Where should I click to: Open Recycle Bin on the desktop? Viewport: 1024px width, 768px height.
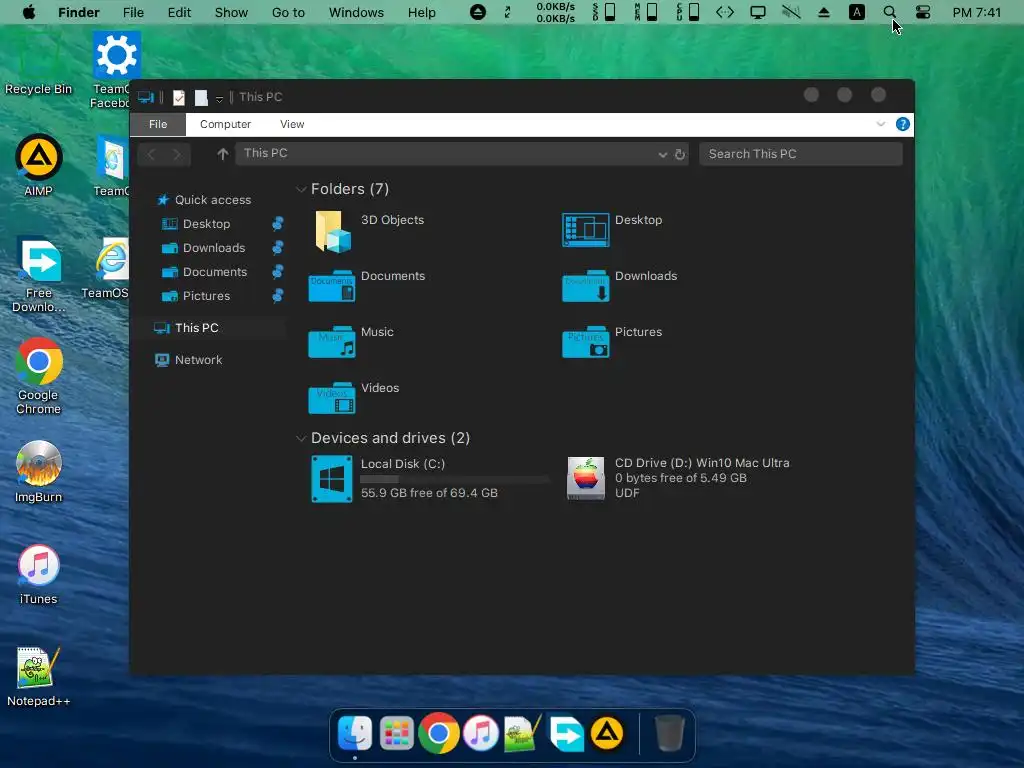point(39,65)
